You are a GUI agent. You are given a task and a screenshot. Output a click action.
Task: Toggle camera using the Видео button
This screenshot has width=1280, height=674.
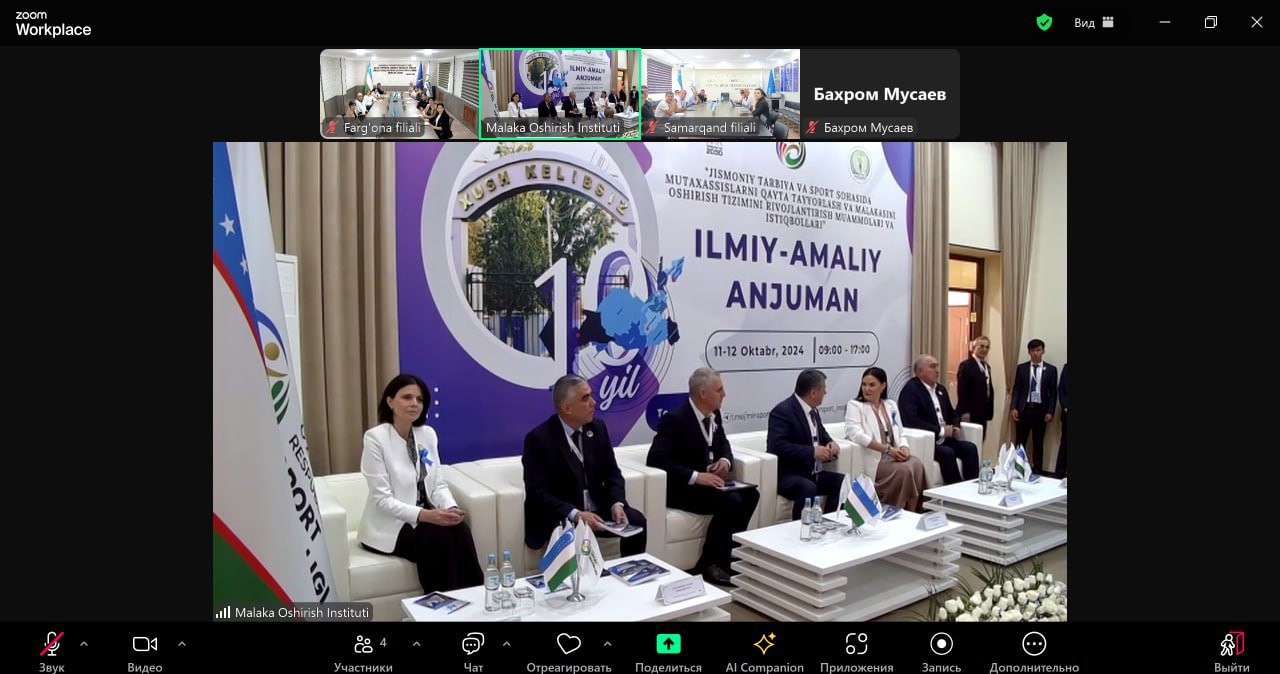tap(145, 651)
